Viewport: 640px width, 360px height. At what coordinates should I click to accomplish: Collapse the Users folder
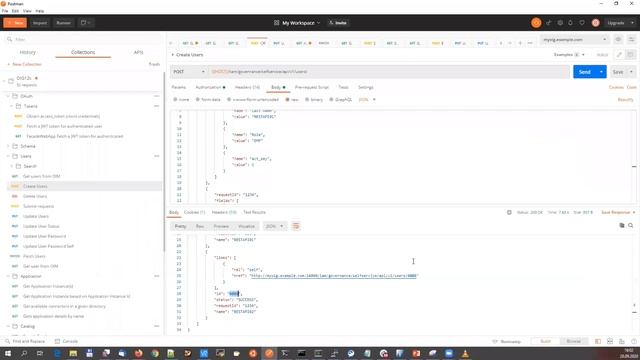pyautogui.click(x=8, y=156)
